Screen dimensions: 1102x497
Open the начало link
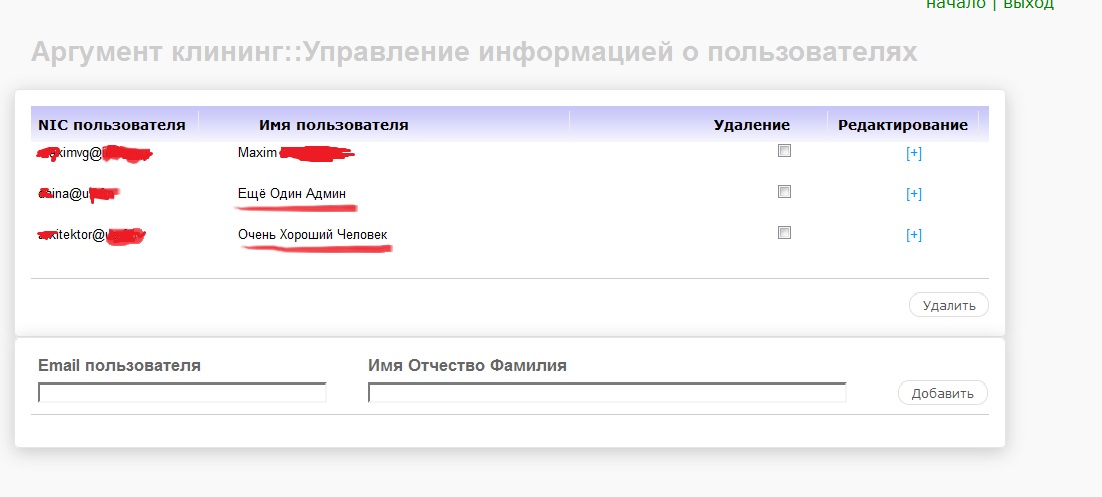955,4
